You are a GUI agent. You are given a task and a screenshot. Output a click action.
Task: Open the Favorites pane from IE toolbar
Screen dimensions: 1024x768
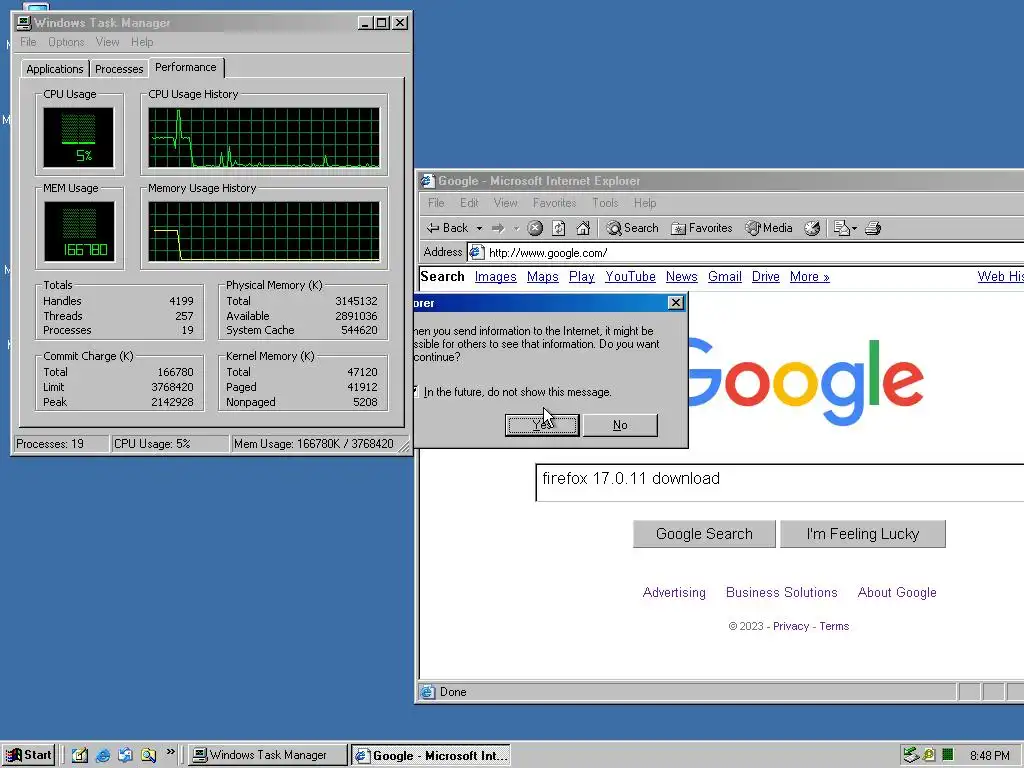coord(702,228)
